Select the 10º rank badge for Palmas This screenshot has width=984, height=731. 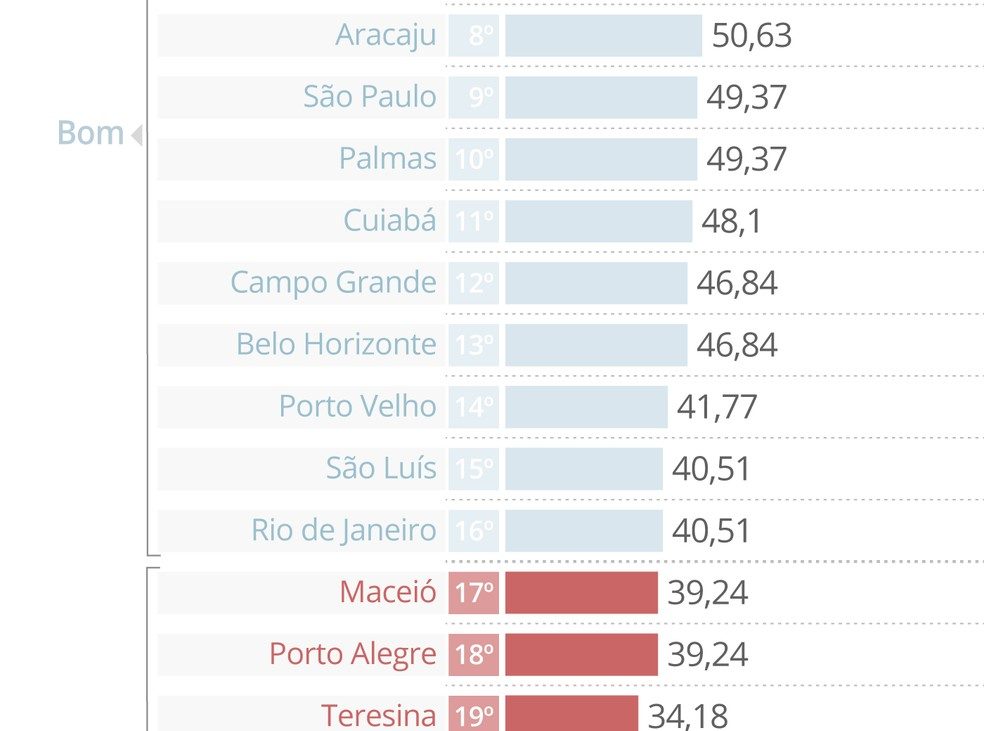pos(474,159)
